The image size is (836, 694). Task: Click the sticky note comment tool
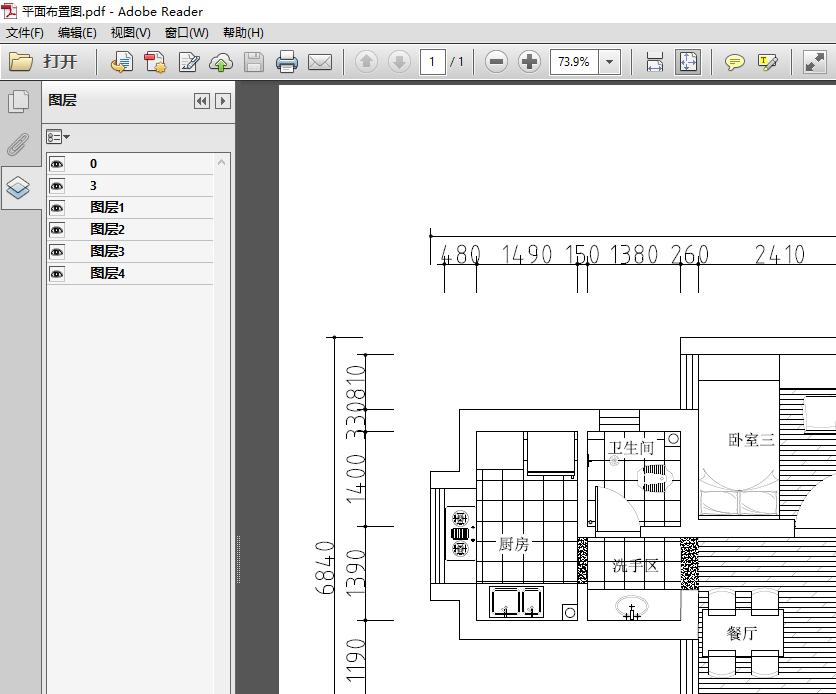(x=734, y=62)
